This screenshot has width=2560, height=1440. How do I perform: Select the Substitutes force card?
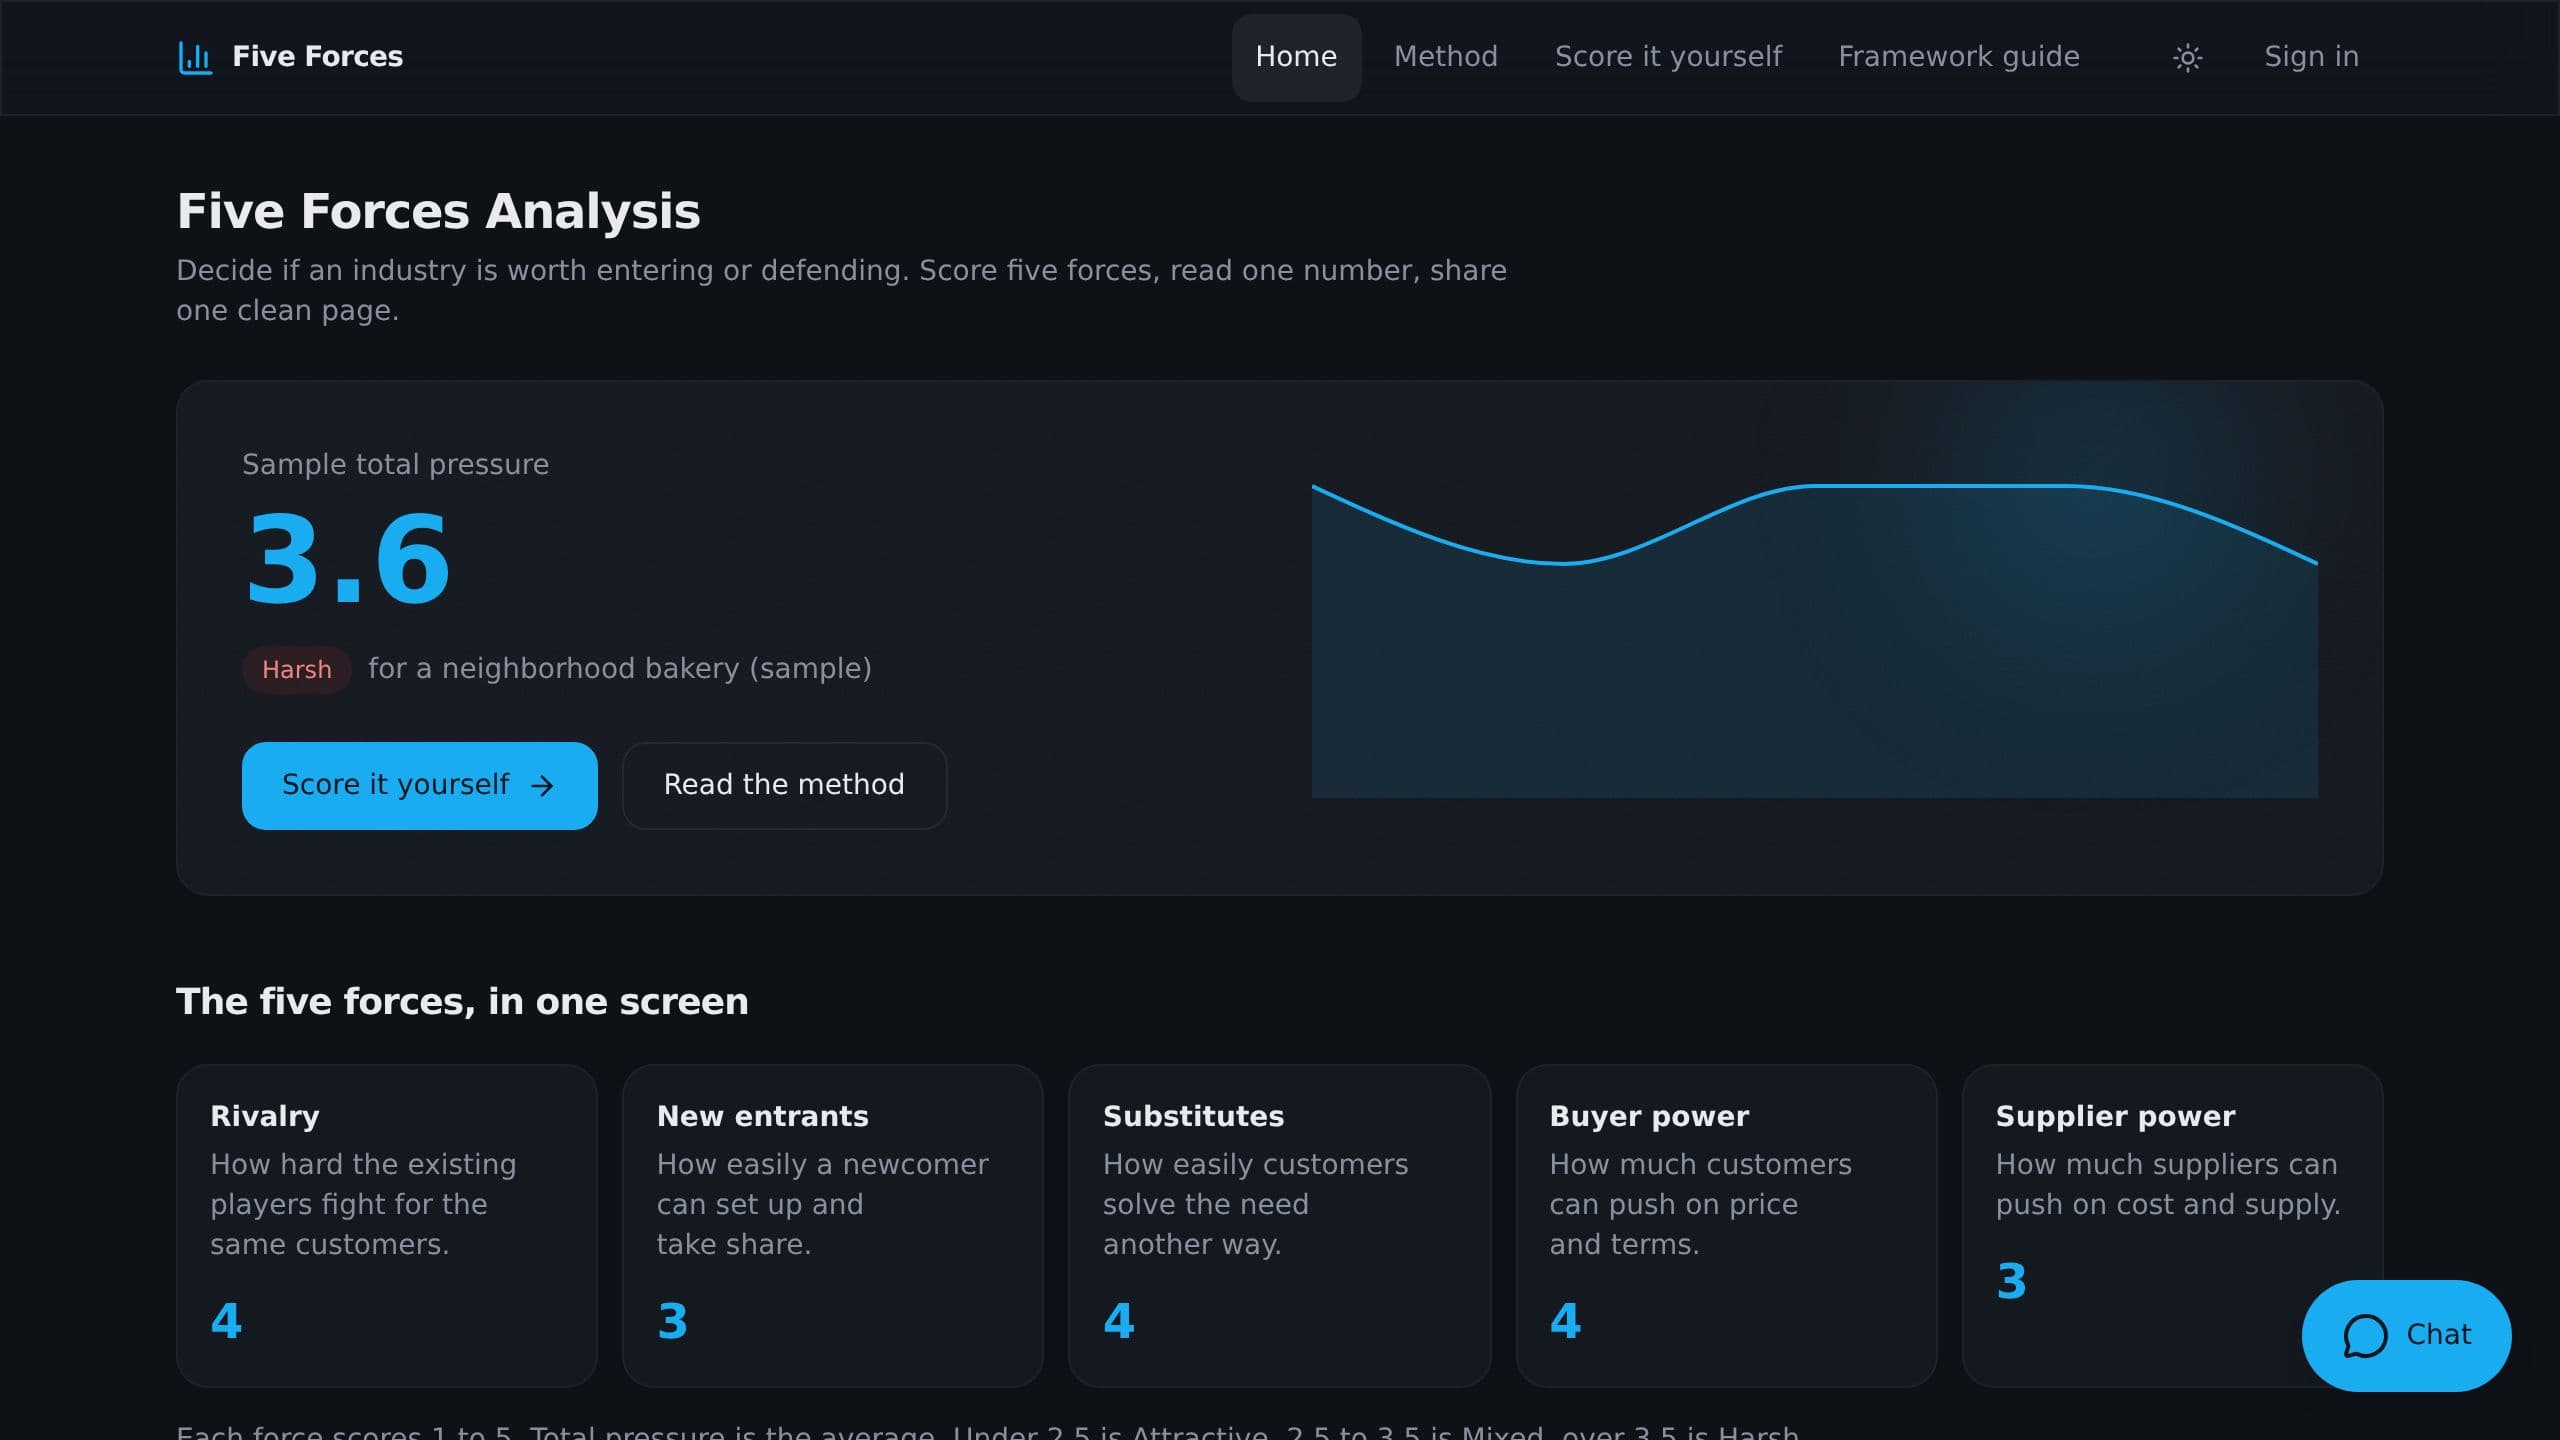[1279, 1225]
